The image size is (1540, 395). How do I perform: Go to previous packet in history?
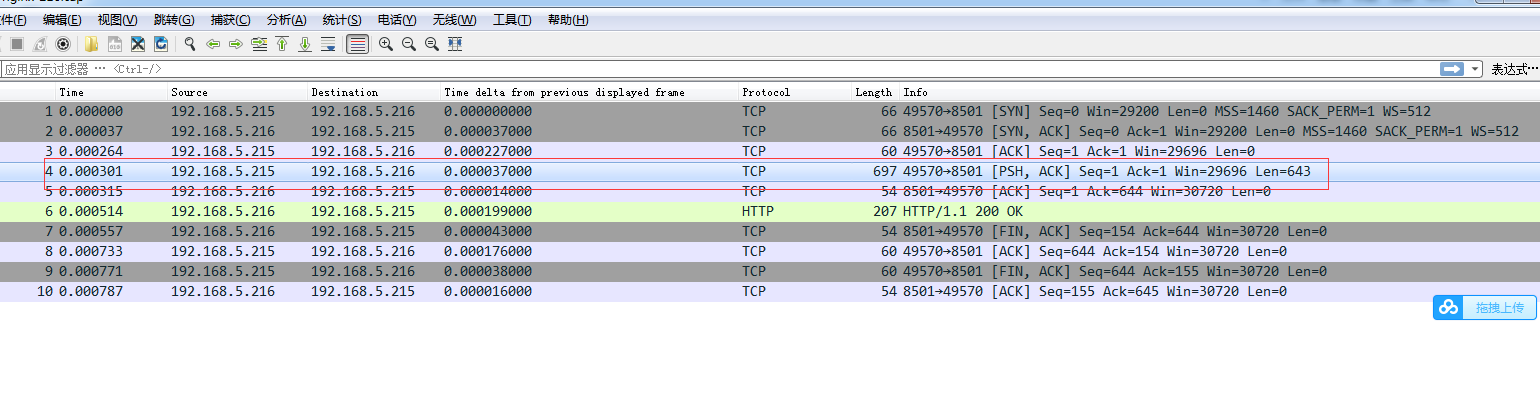213,44
